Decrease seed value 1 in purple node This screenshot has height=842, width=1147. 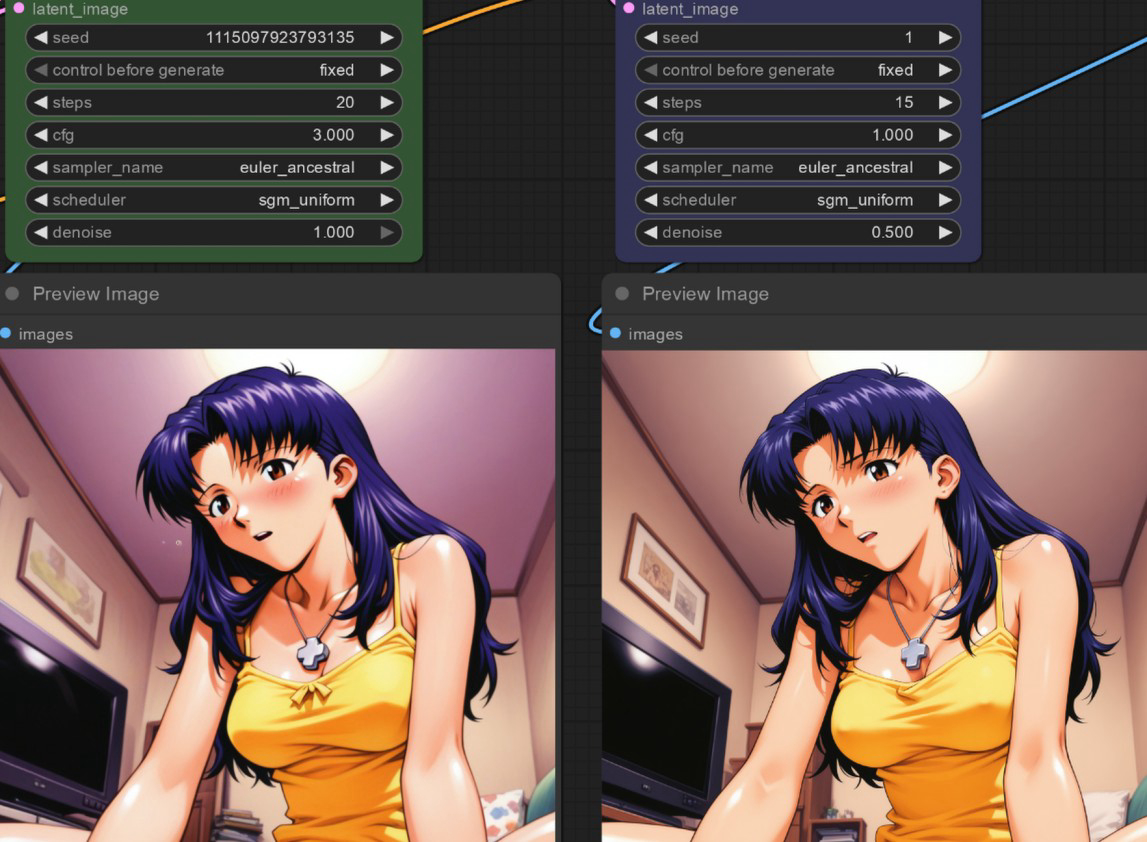[650, 37]
